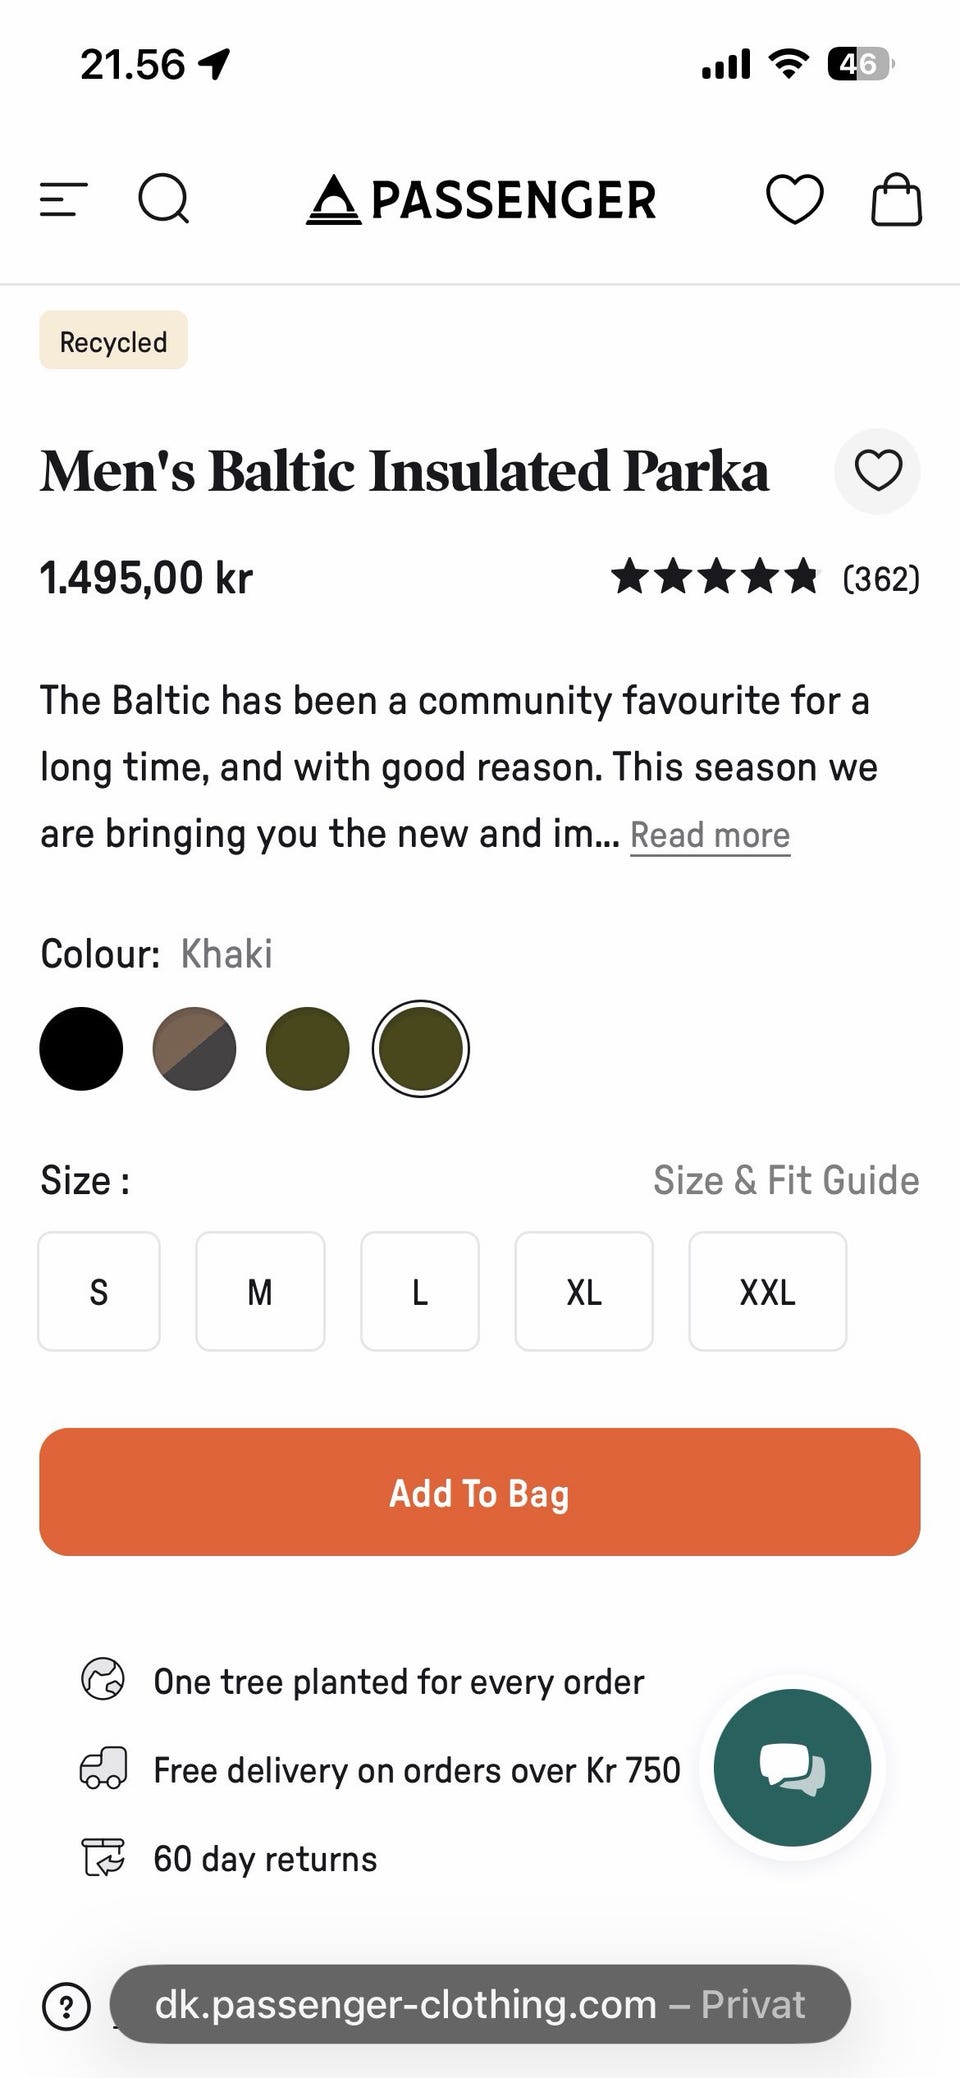Pick size XXL

coord(768,1291)
